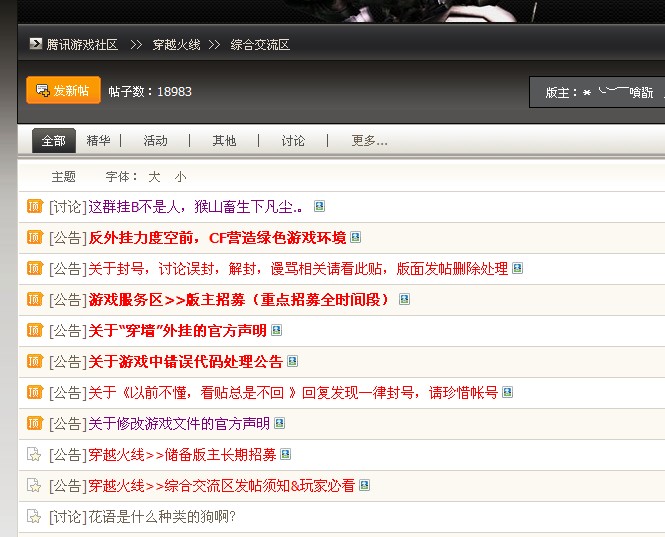
Task: Click image attachment icon after 修改游戏文件 title
Action: (279, 423)
